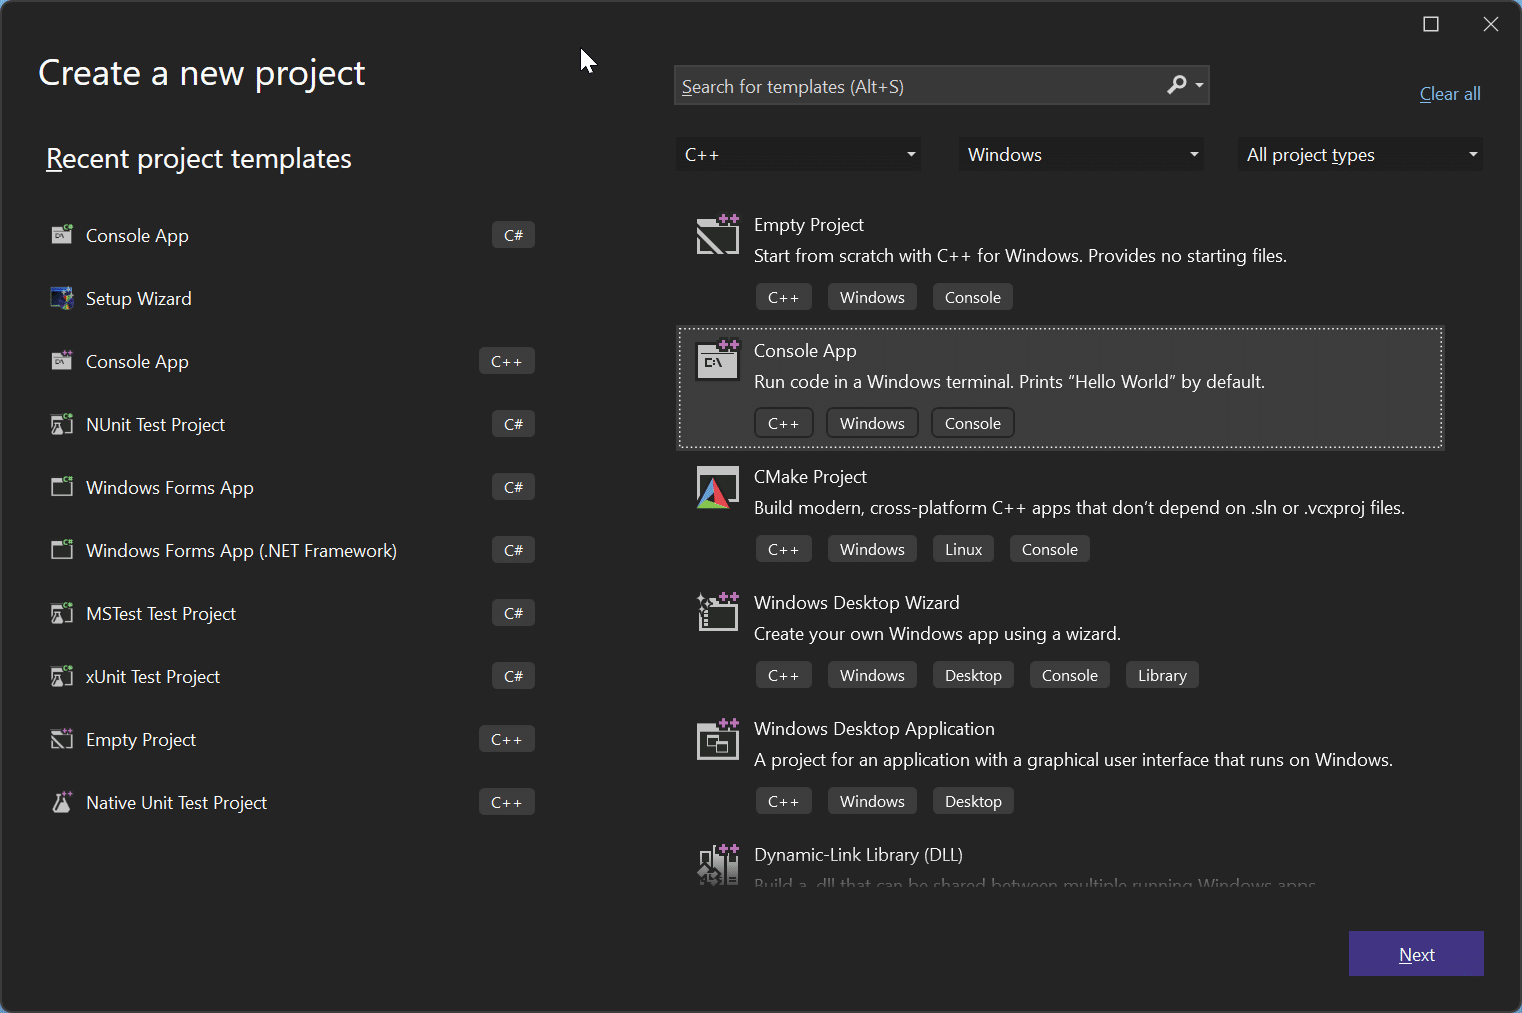Click the Native Unit Test Project flask icon
Screen dimensions: 1522x1013
click(62, 802)
